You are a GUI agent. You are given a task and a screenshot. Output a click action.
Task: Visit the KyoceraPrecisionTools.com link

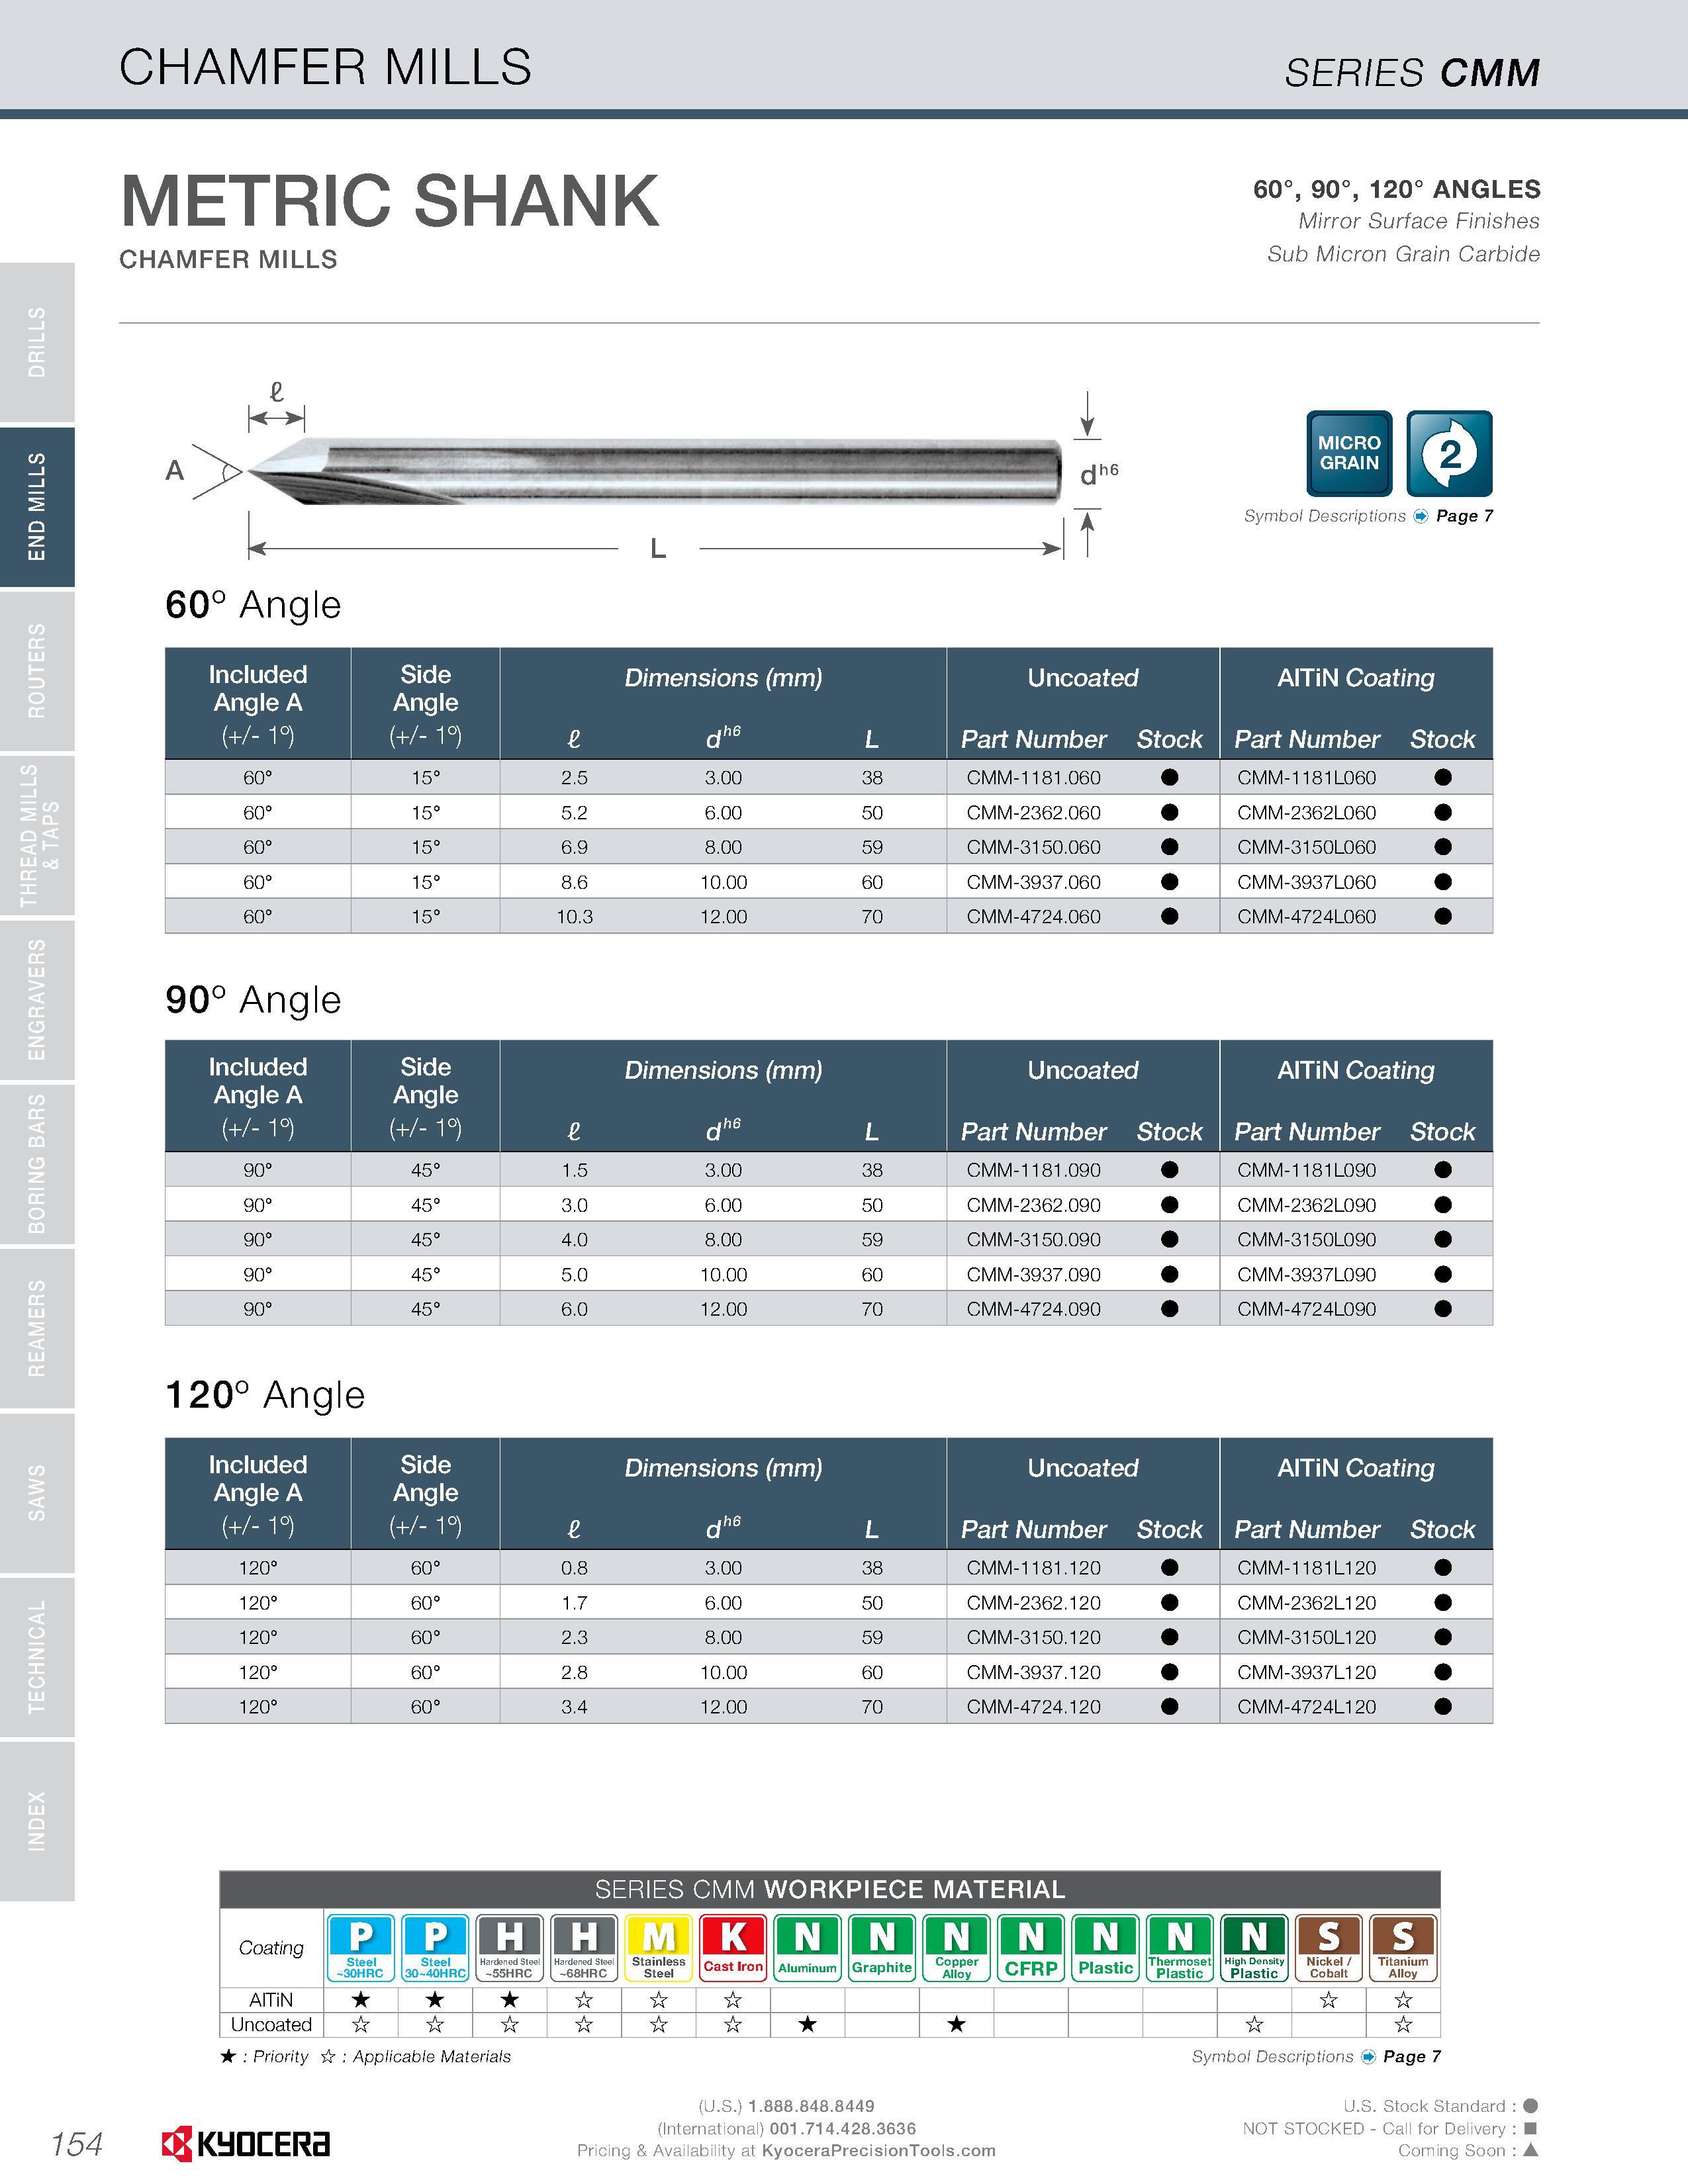pyautogui.click(x=879, y=2150)
